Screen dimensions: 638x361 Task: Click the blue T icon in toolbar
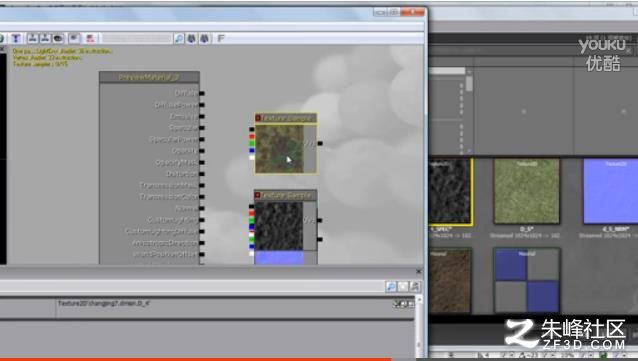(x=16, y=38)
